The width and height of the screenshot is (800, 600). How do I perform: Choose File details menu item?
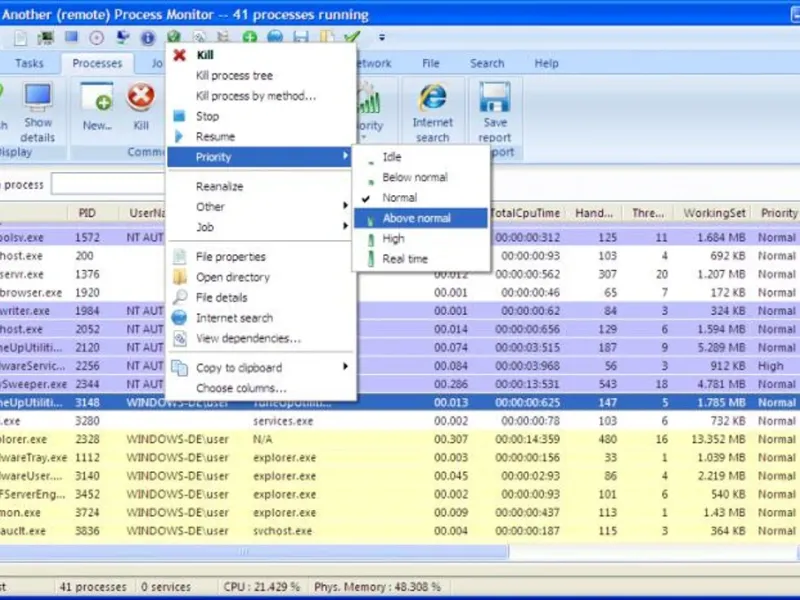tap(260, 297)
